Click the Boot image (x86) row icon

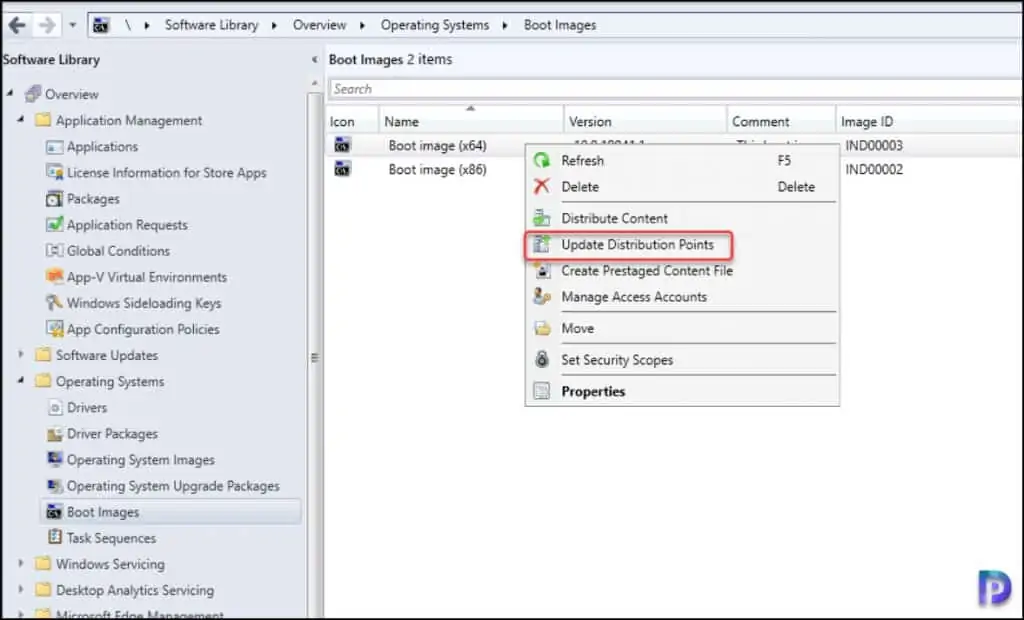(x=342, y=169)
